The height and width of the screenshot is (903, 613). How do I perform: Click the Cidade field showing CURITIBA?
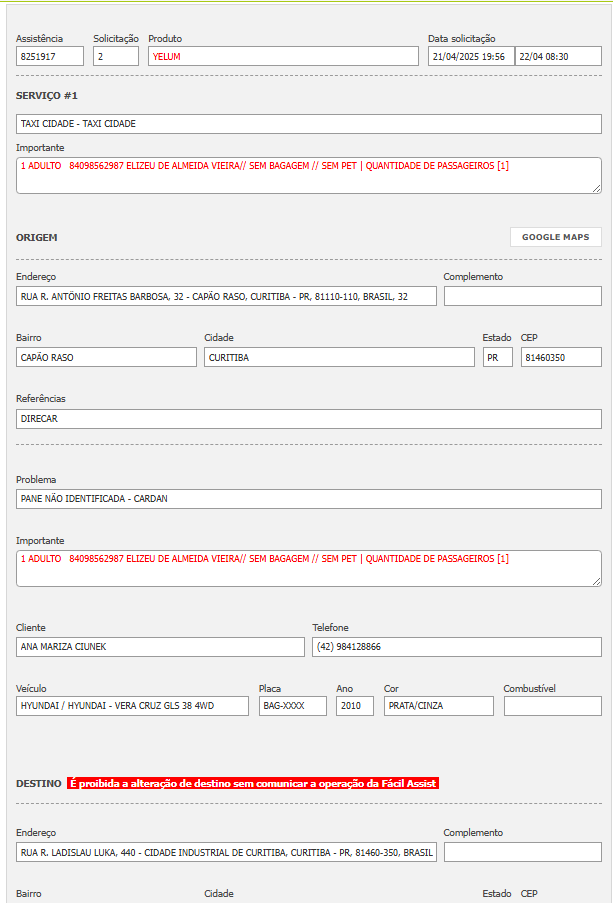coord(339,357)
